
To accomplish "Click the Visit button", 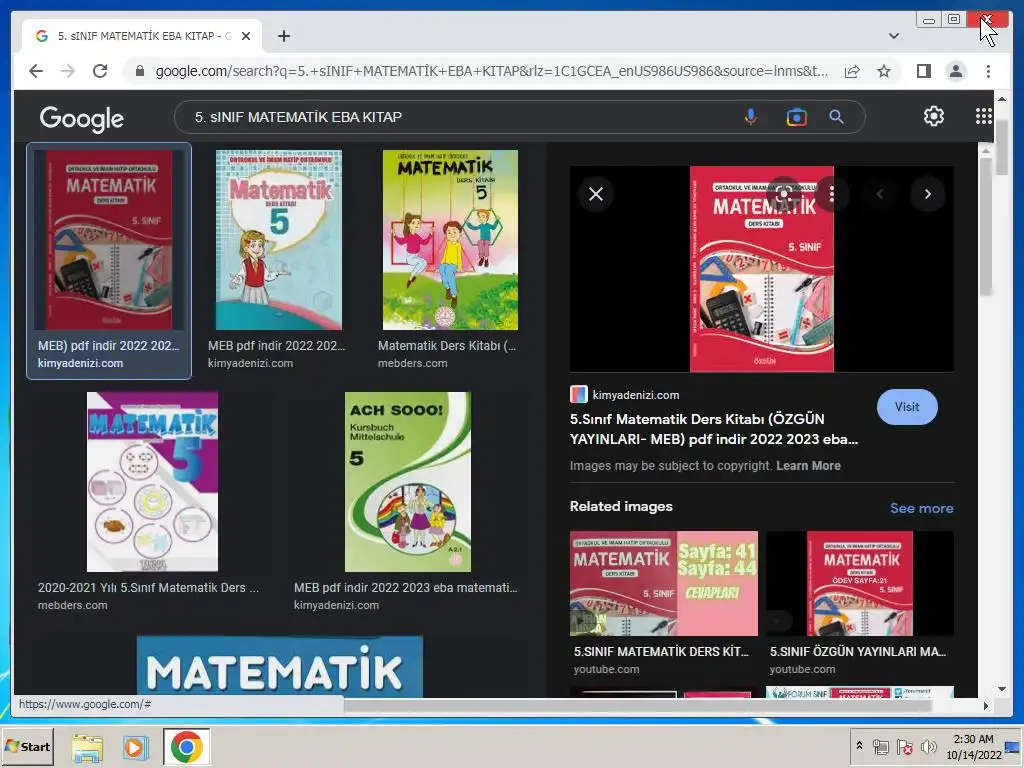I will click(x=906, y=407).
